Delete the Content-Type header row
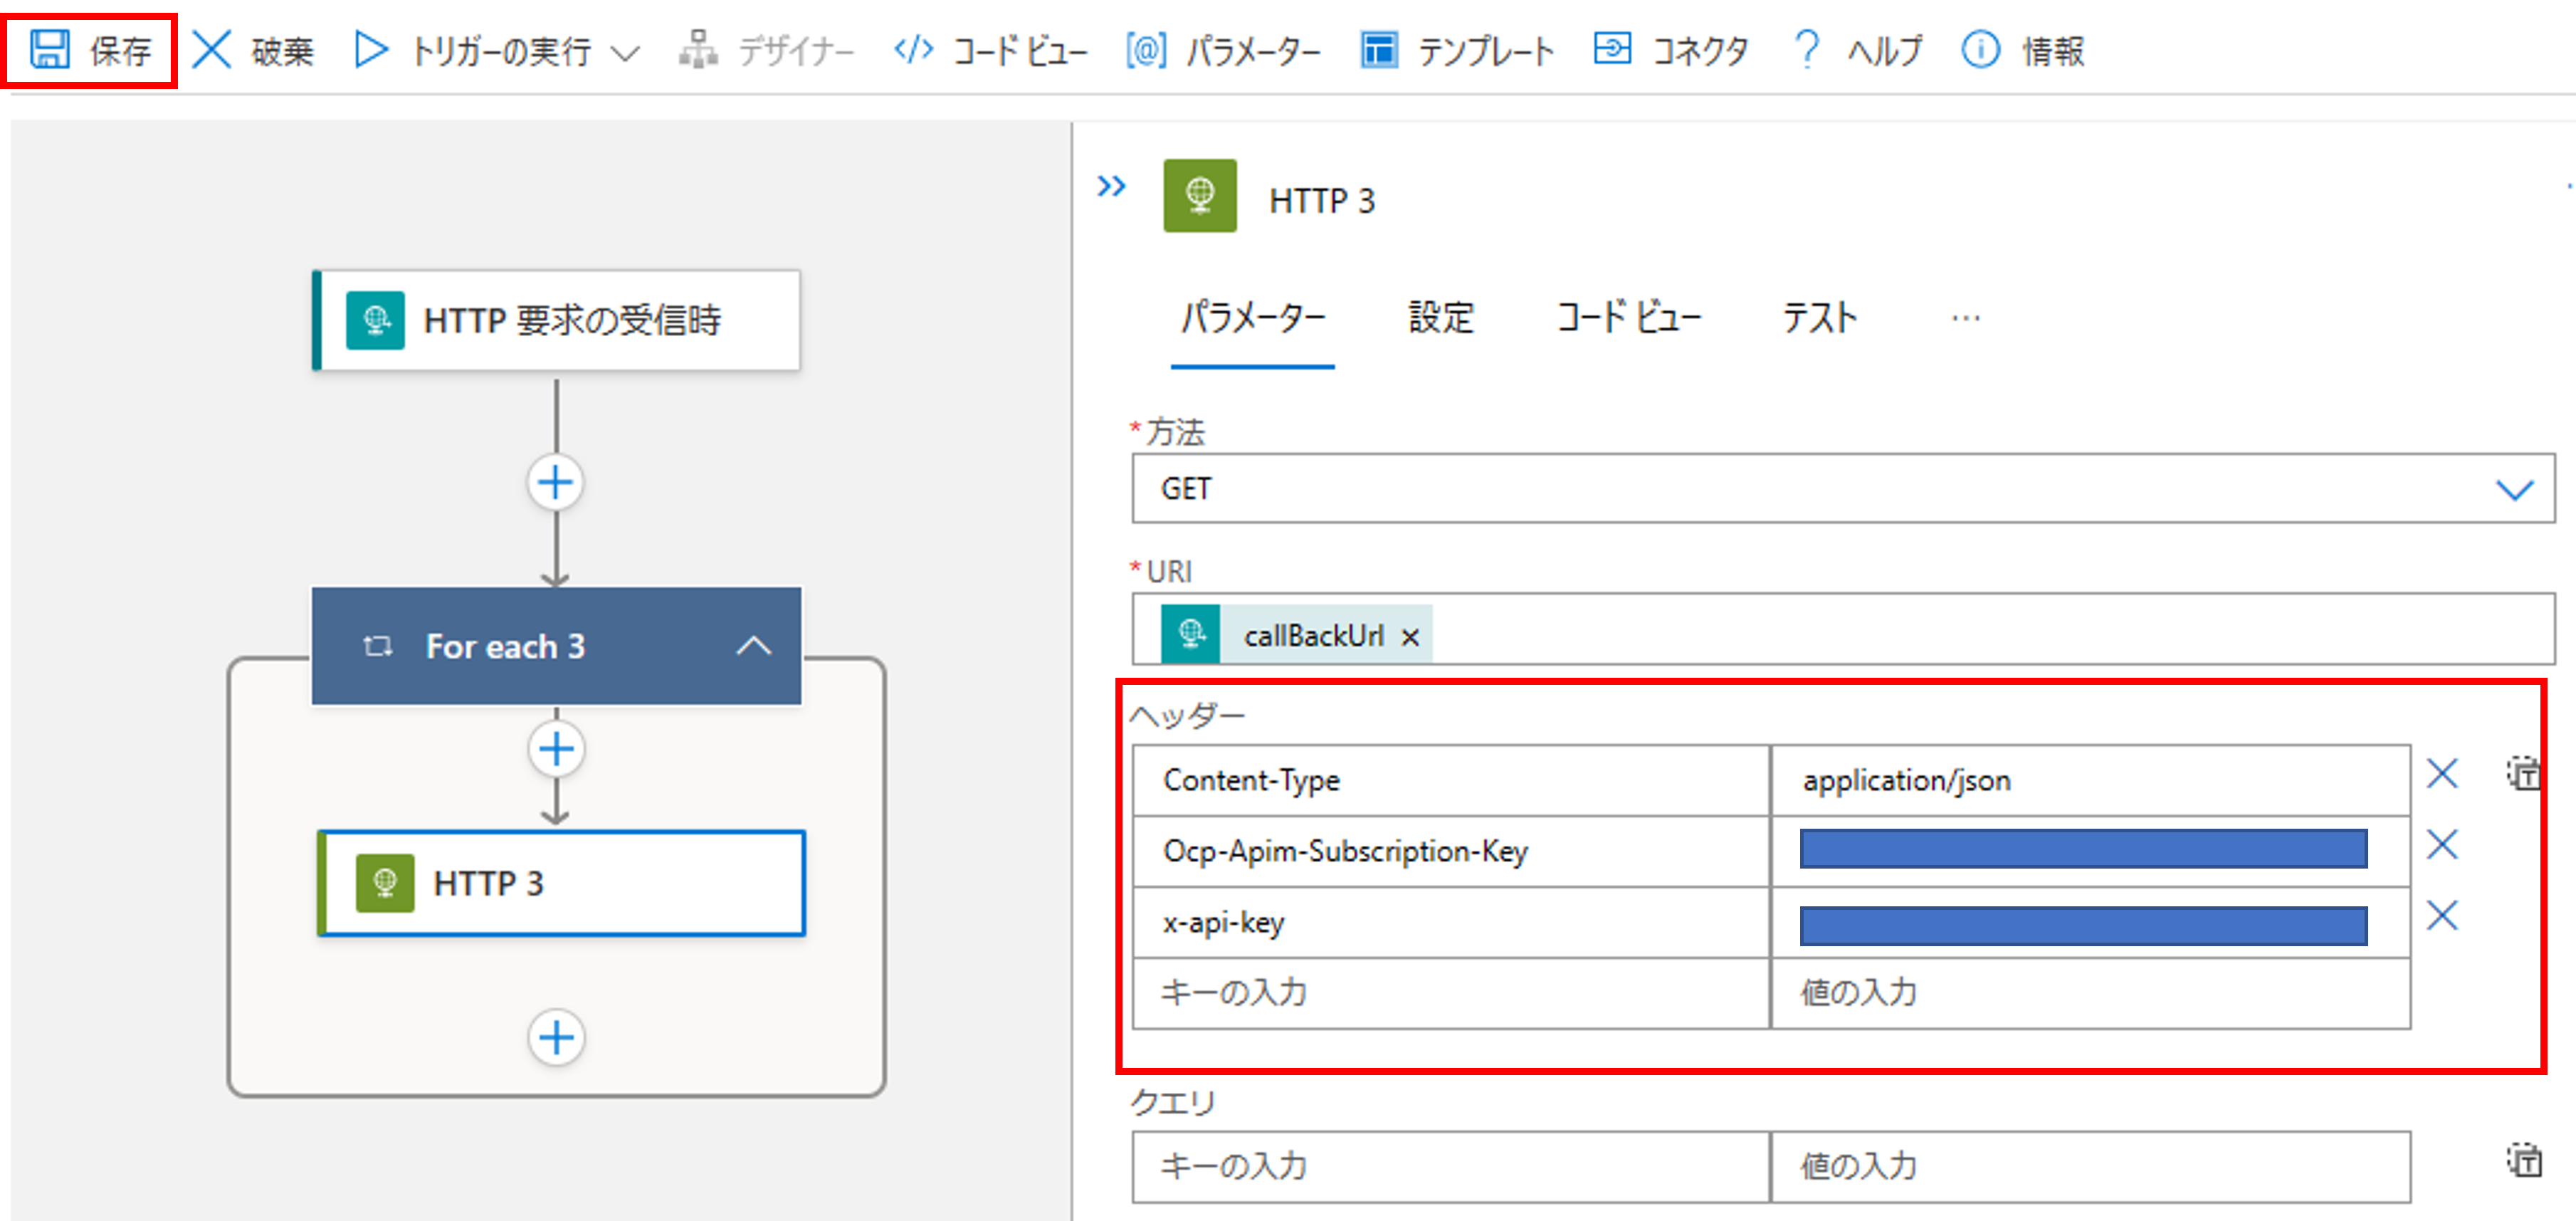2576x1221 pixels. click(2442, 774)
